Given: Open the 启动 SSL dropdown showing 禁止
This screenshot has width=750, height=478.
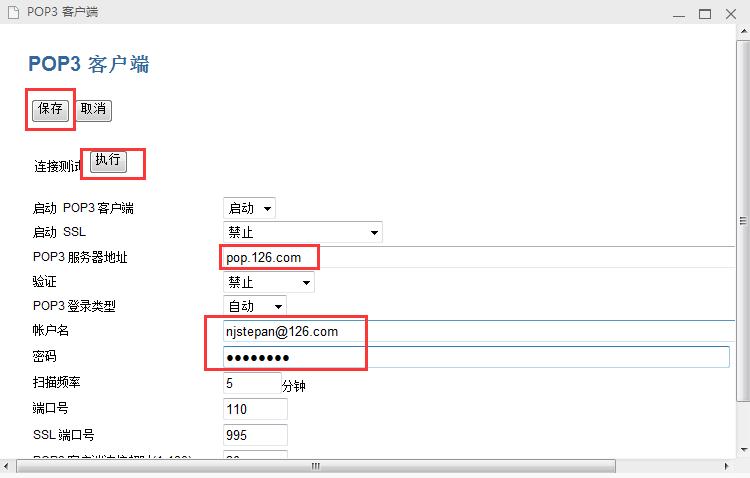Looking at the screenshot, I should click(303, 232).
